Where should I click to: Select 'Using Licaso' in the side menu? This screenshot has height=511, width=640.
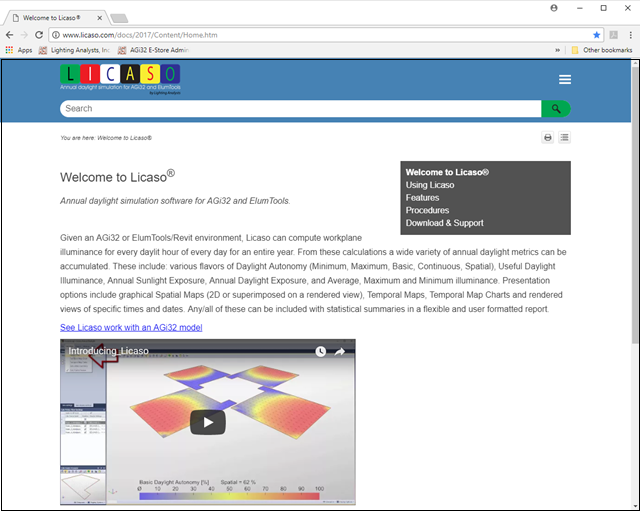click(x=430, y=185)
